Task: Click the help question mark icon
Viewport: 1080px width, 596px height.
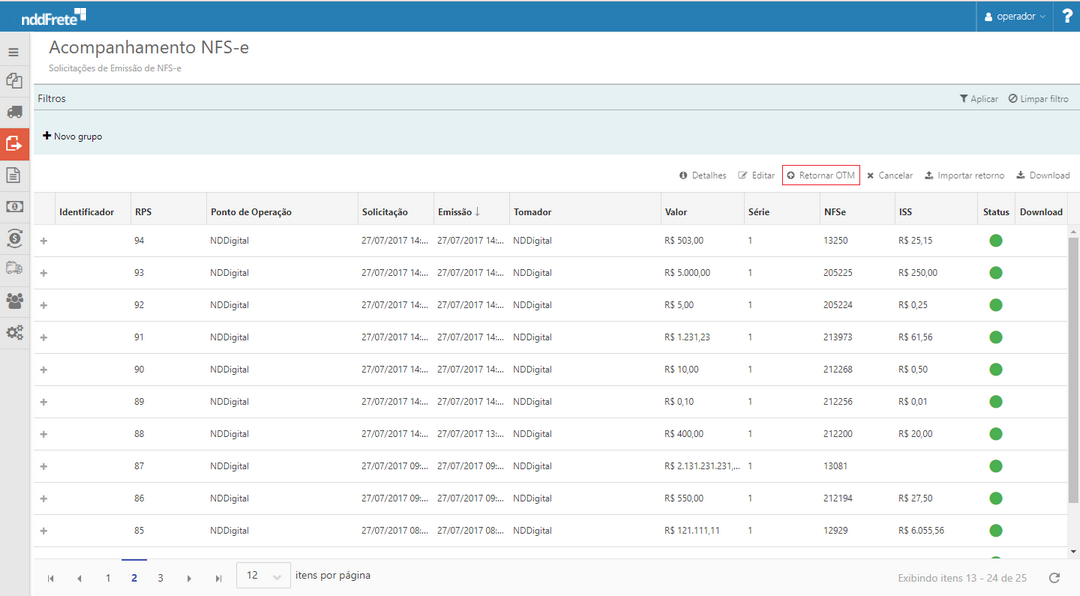Action: 1066,16
